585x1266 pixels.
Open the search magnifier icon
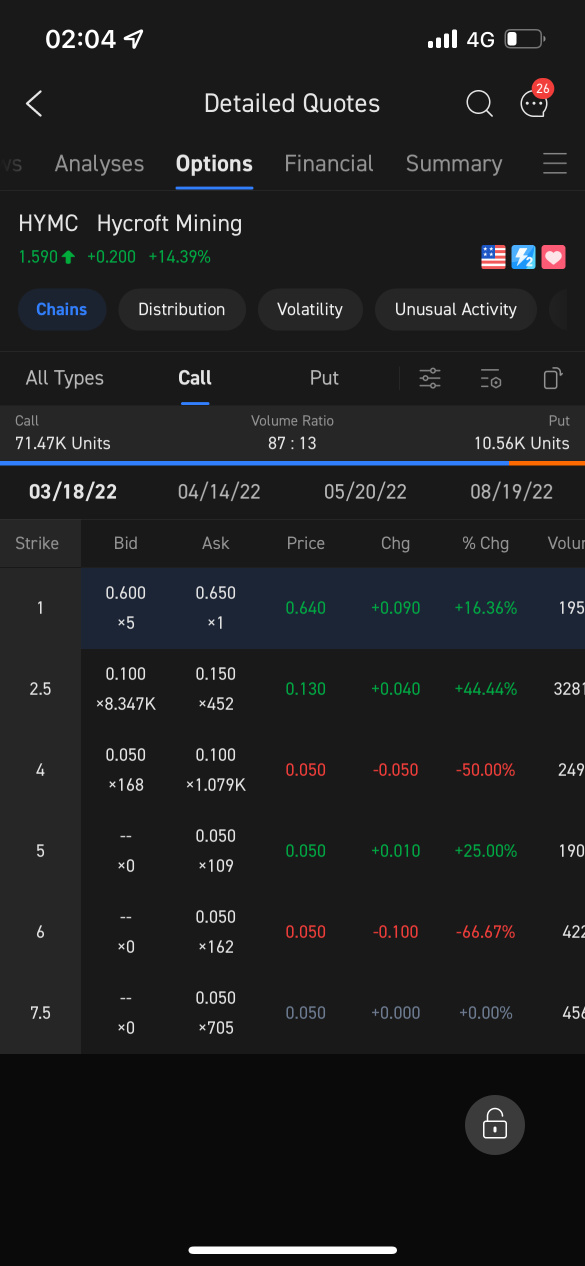[479, 103]
